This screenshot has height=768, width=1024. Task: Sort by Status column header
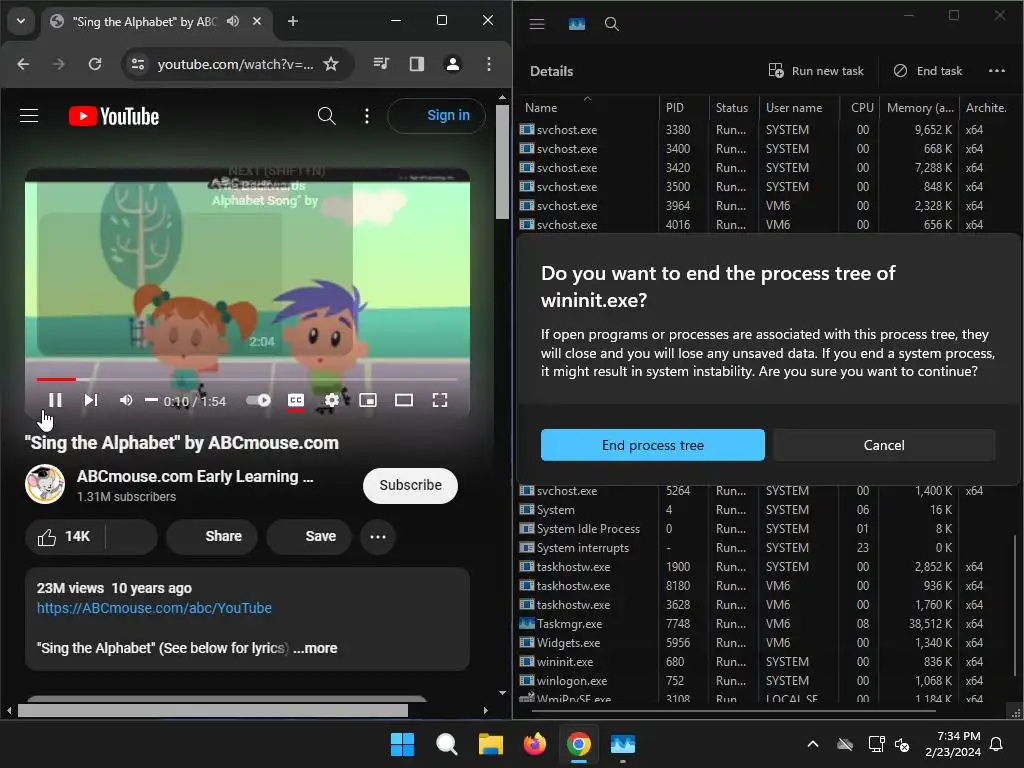(732, 108)
